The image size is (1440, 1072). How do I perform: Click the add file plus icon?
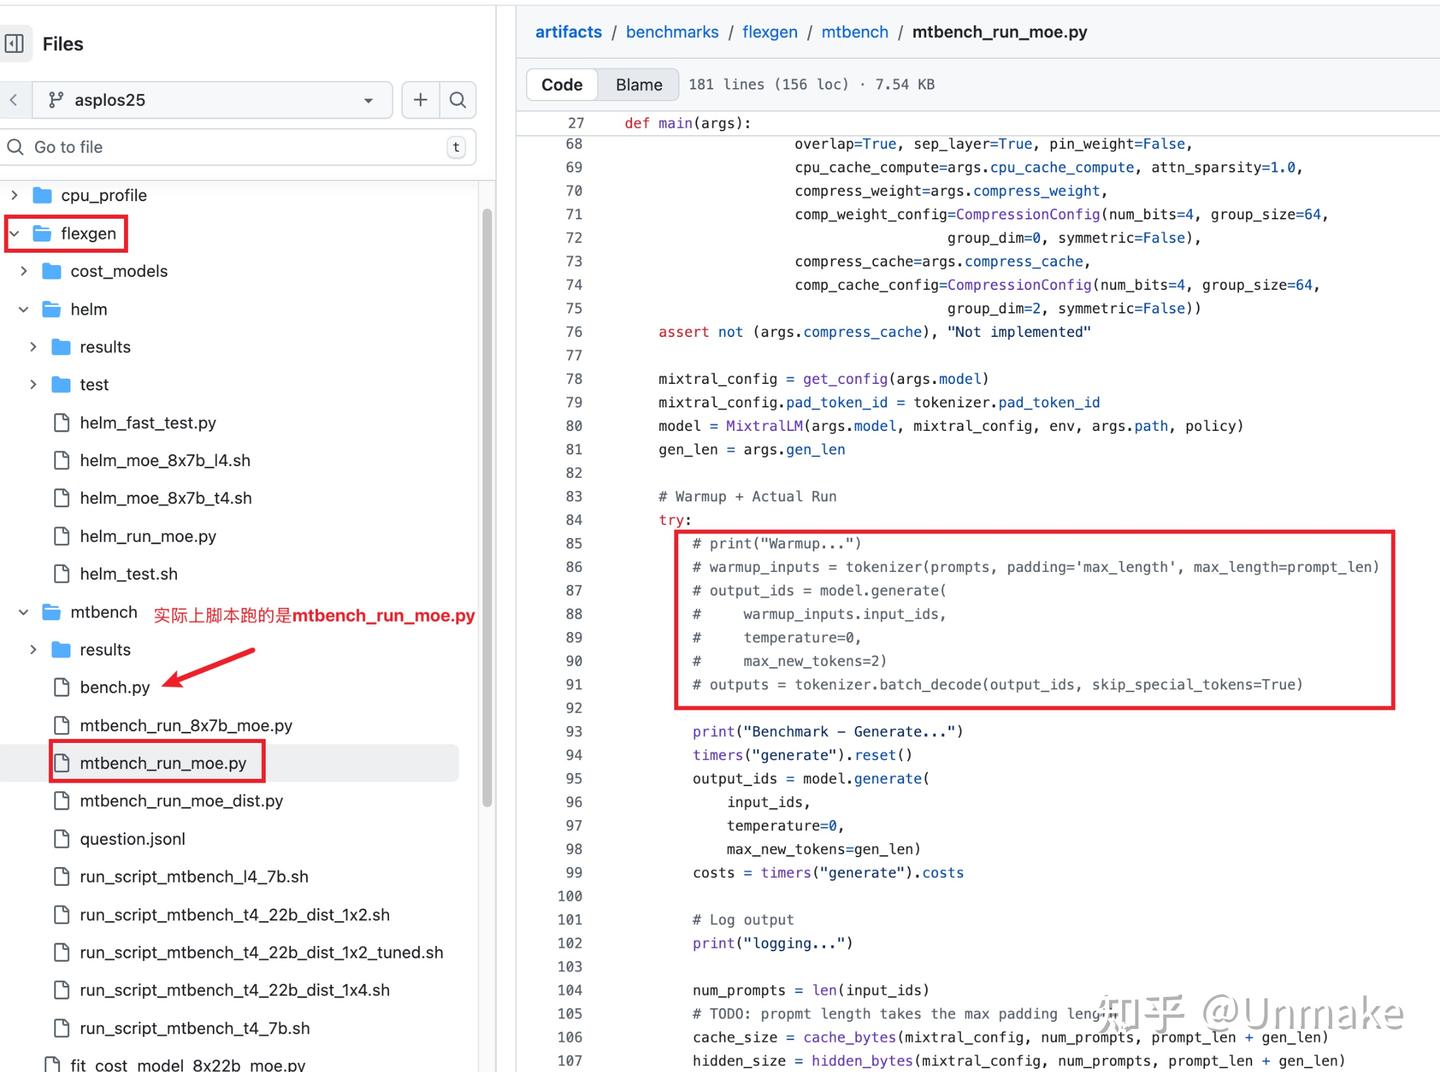[421, 99]
